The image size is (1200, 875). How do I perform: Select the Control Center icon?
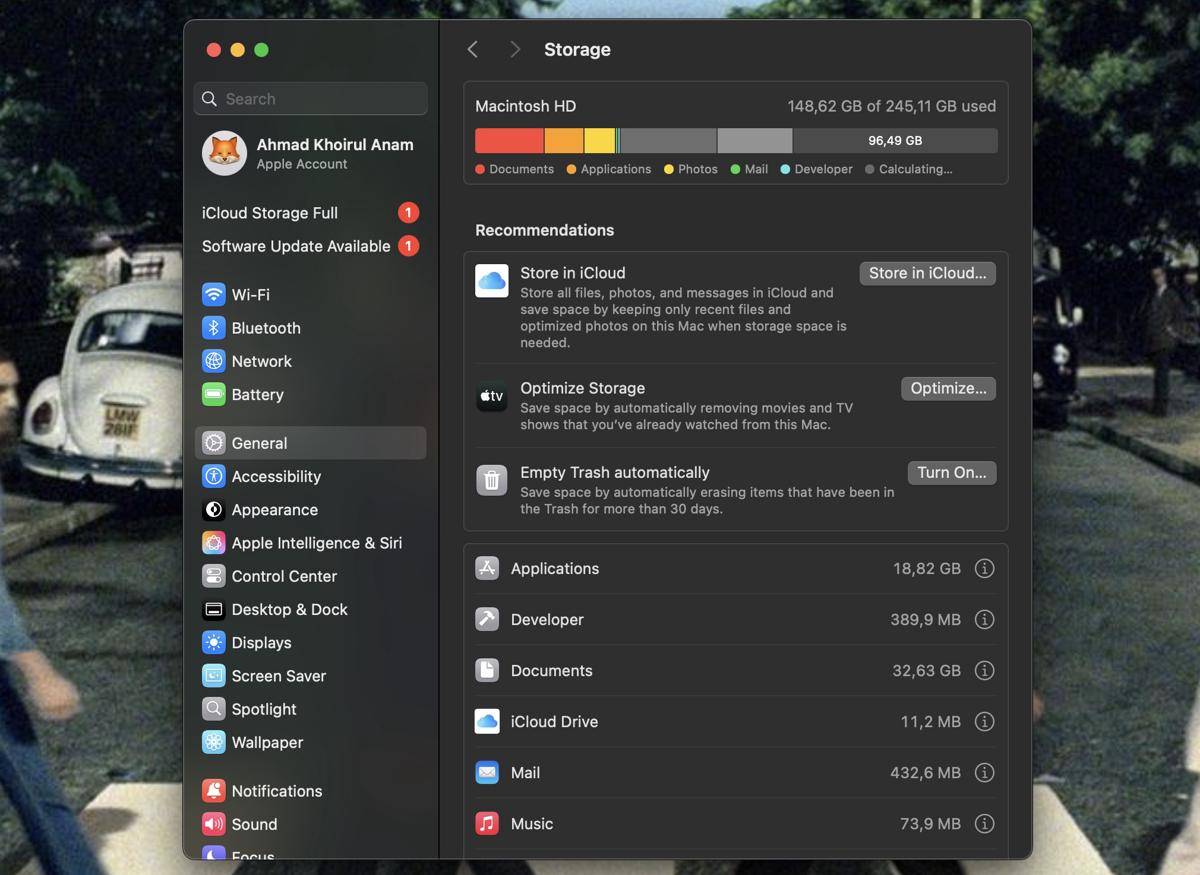(213, 576)
